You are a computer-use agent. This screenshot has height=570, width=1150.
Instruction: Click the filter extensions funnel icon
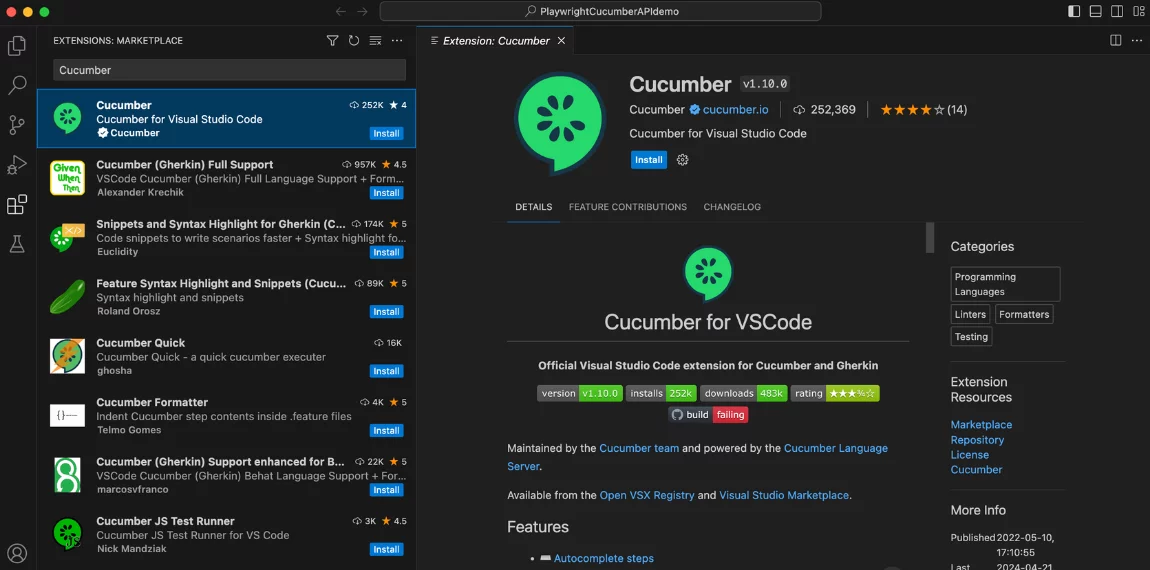coord(332,41)
